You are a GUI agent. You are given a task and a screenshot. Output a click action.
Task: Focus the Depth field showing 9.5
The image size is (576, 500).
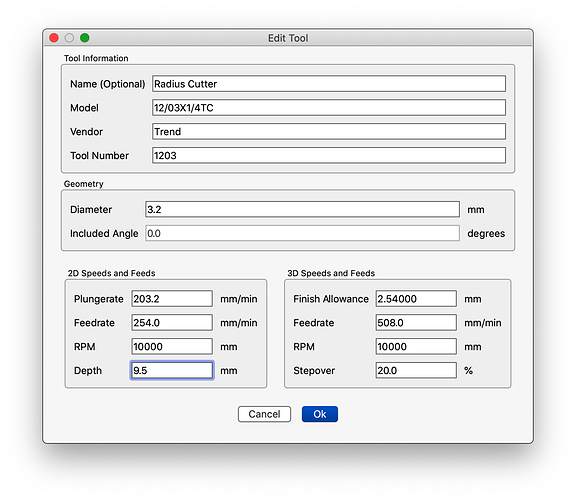(172, 370)
